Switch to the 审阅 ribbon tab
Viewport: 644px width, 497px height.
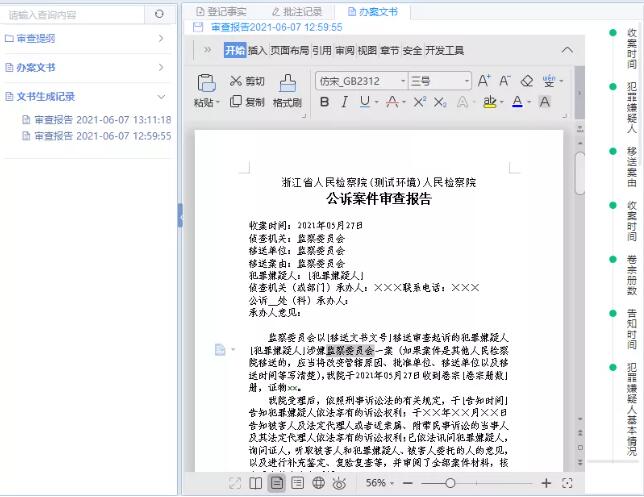click(345, 50)
